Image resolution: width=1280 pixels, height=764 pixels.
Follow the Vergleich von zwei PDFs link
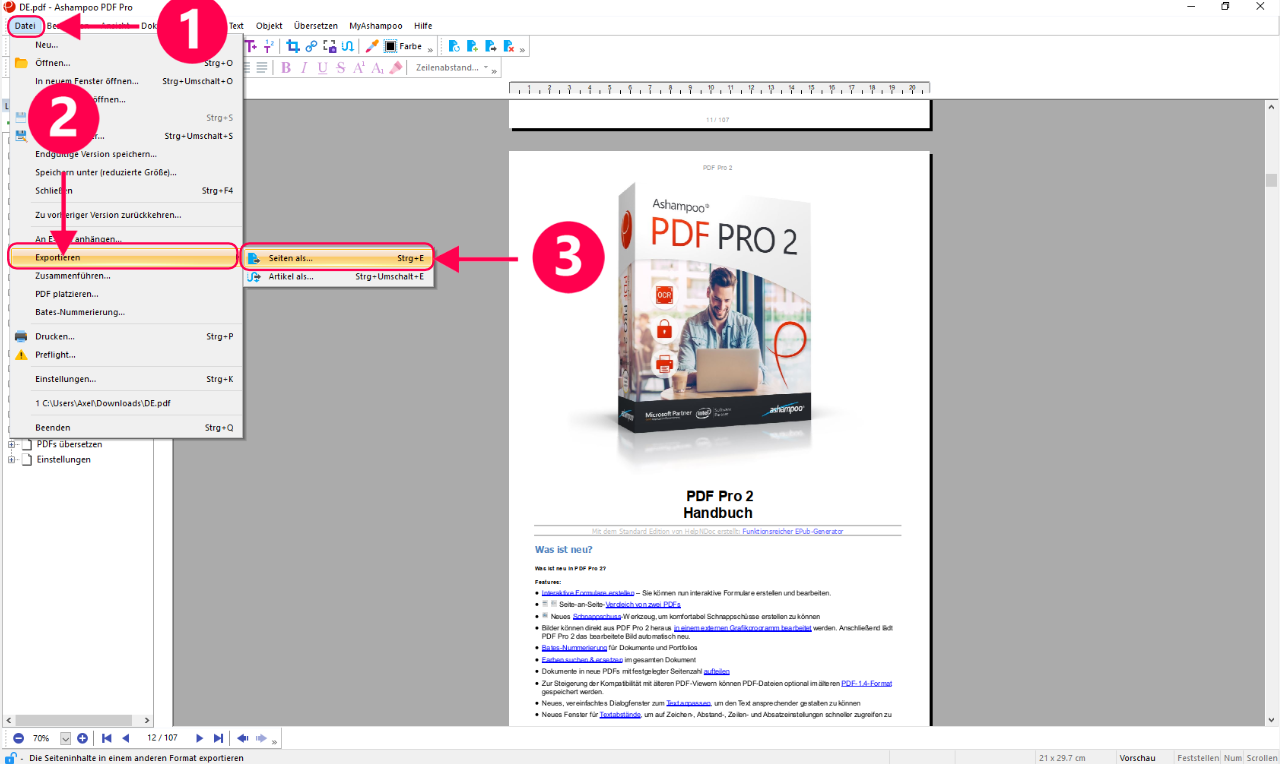643,605
